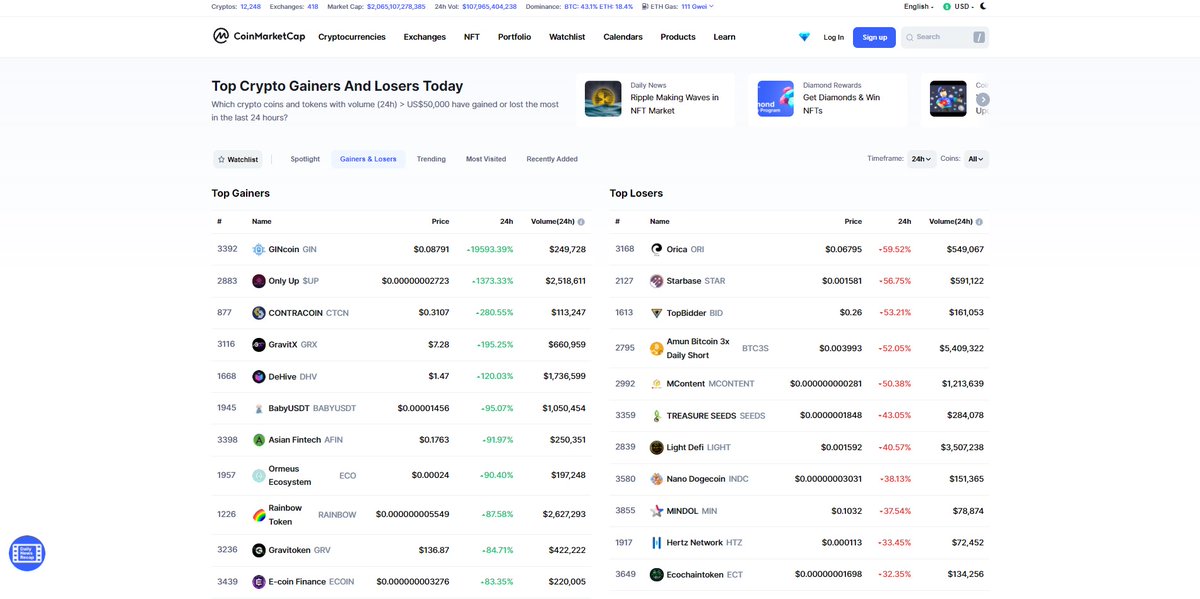Viewport: 1200px width, 599px height.
Task: Click the DeHive coin icon
Action: tap(259, 377)
